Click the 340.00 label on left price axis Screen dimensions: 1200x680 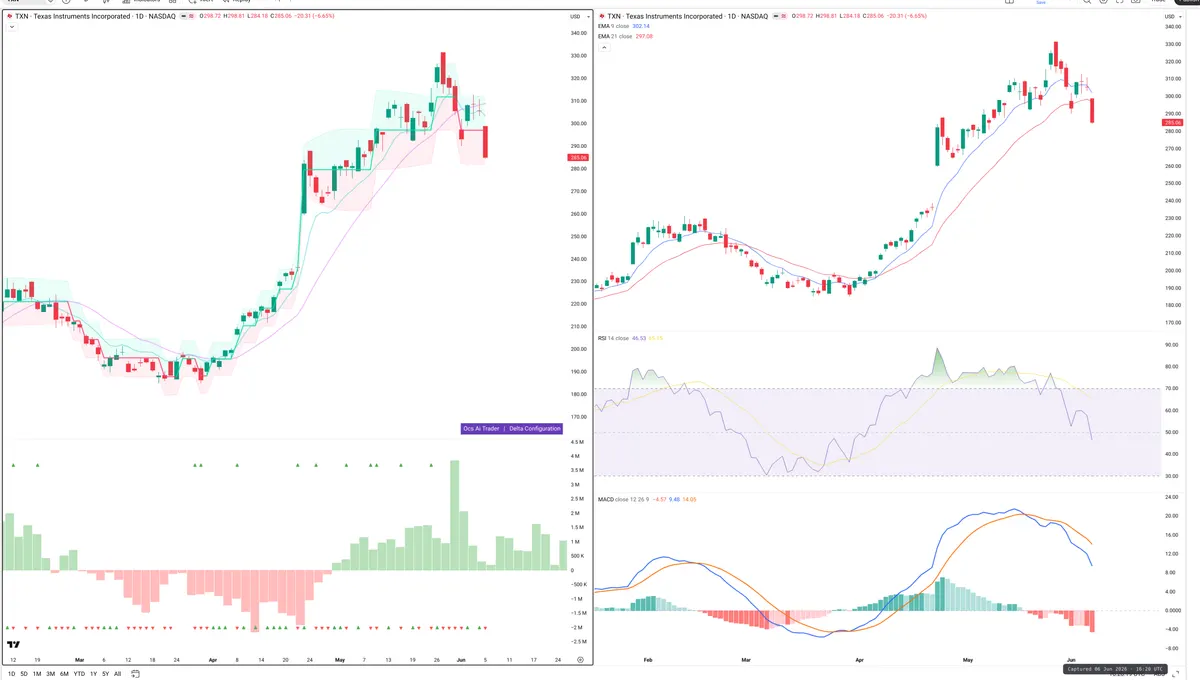coord(578,33)
